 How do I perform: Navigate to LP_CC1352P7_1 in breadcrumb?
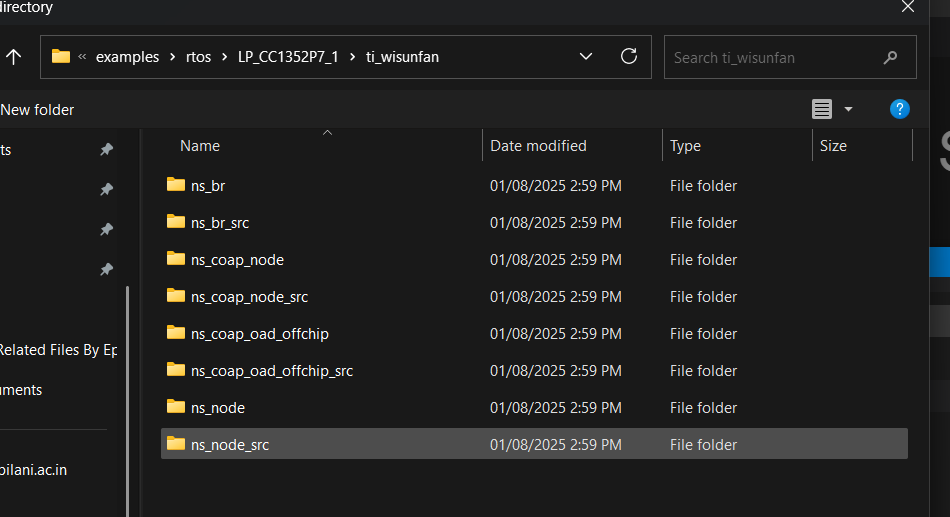point(288,57)
